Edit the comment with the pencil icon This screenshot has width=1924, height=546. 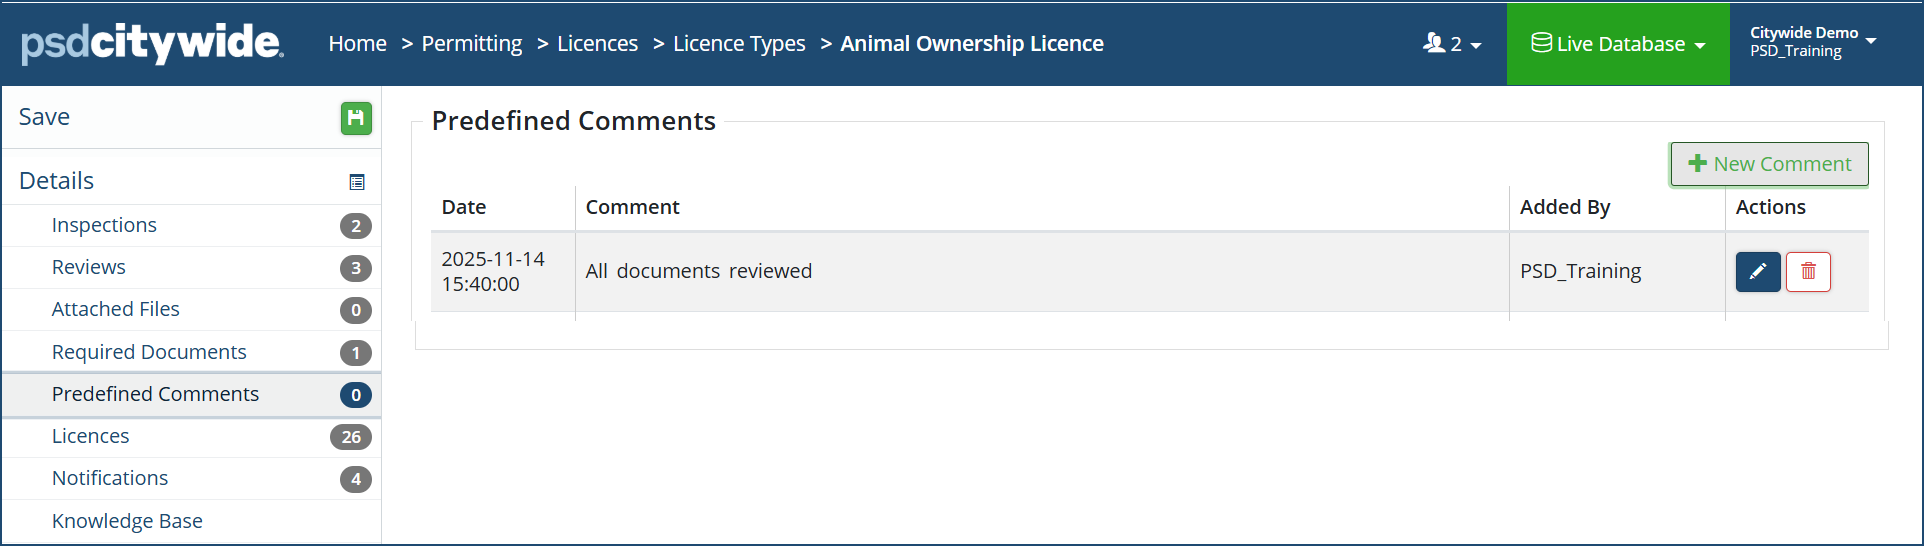[x=1758, y=272]
